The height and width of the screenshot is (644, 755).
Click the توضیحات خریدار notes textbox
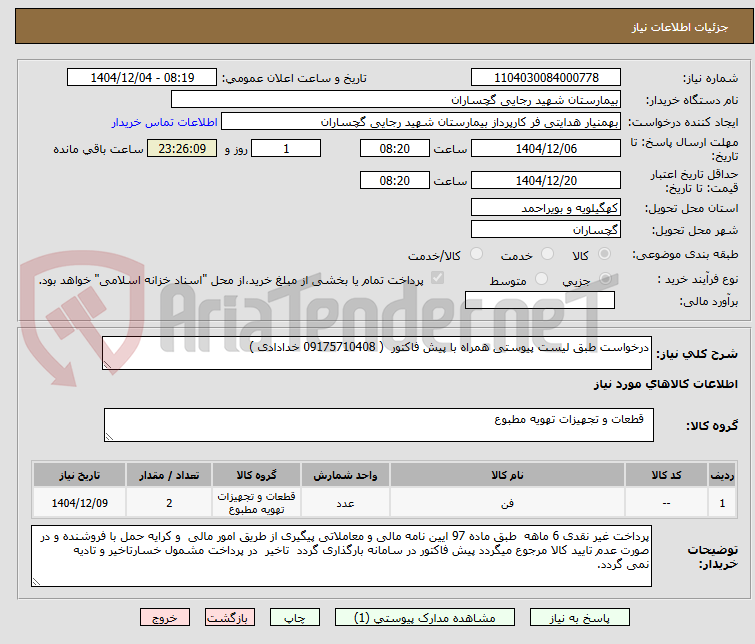(x=341, y=556)
